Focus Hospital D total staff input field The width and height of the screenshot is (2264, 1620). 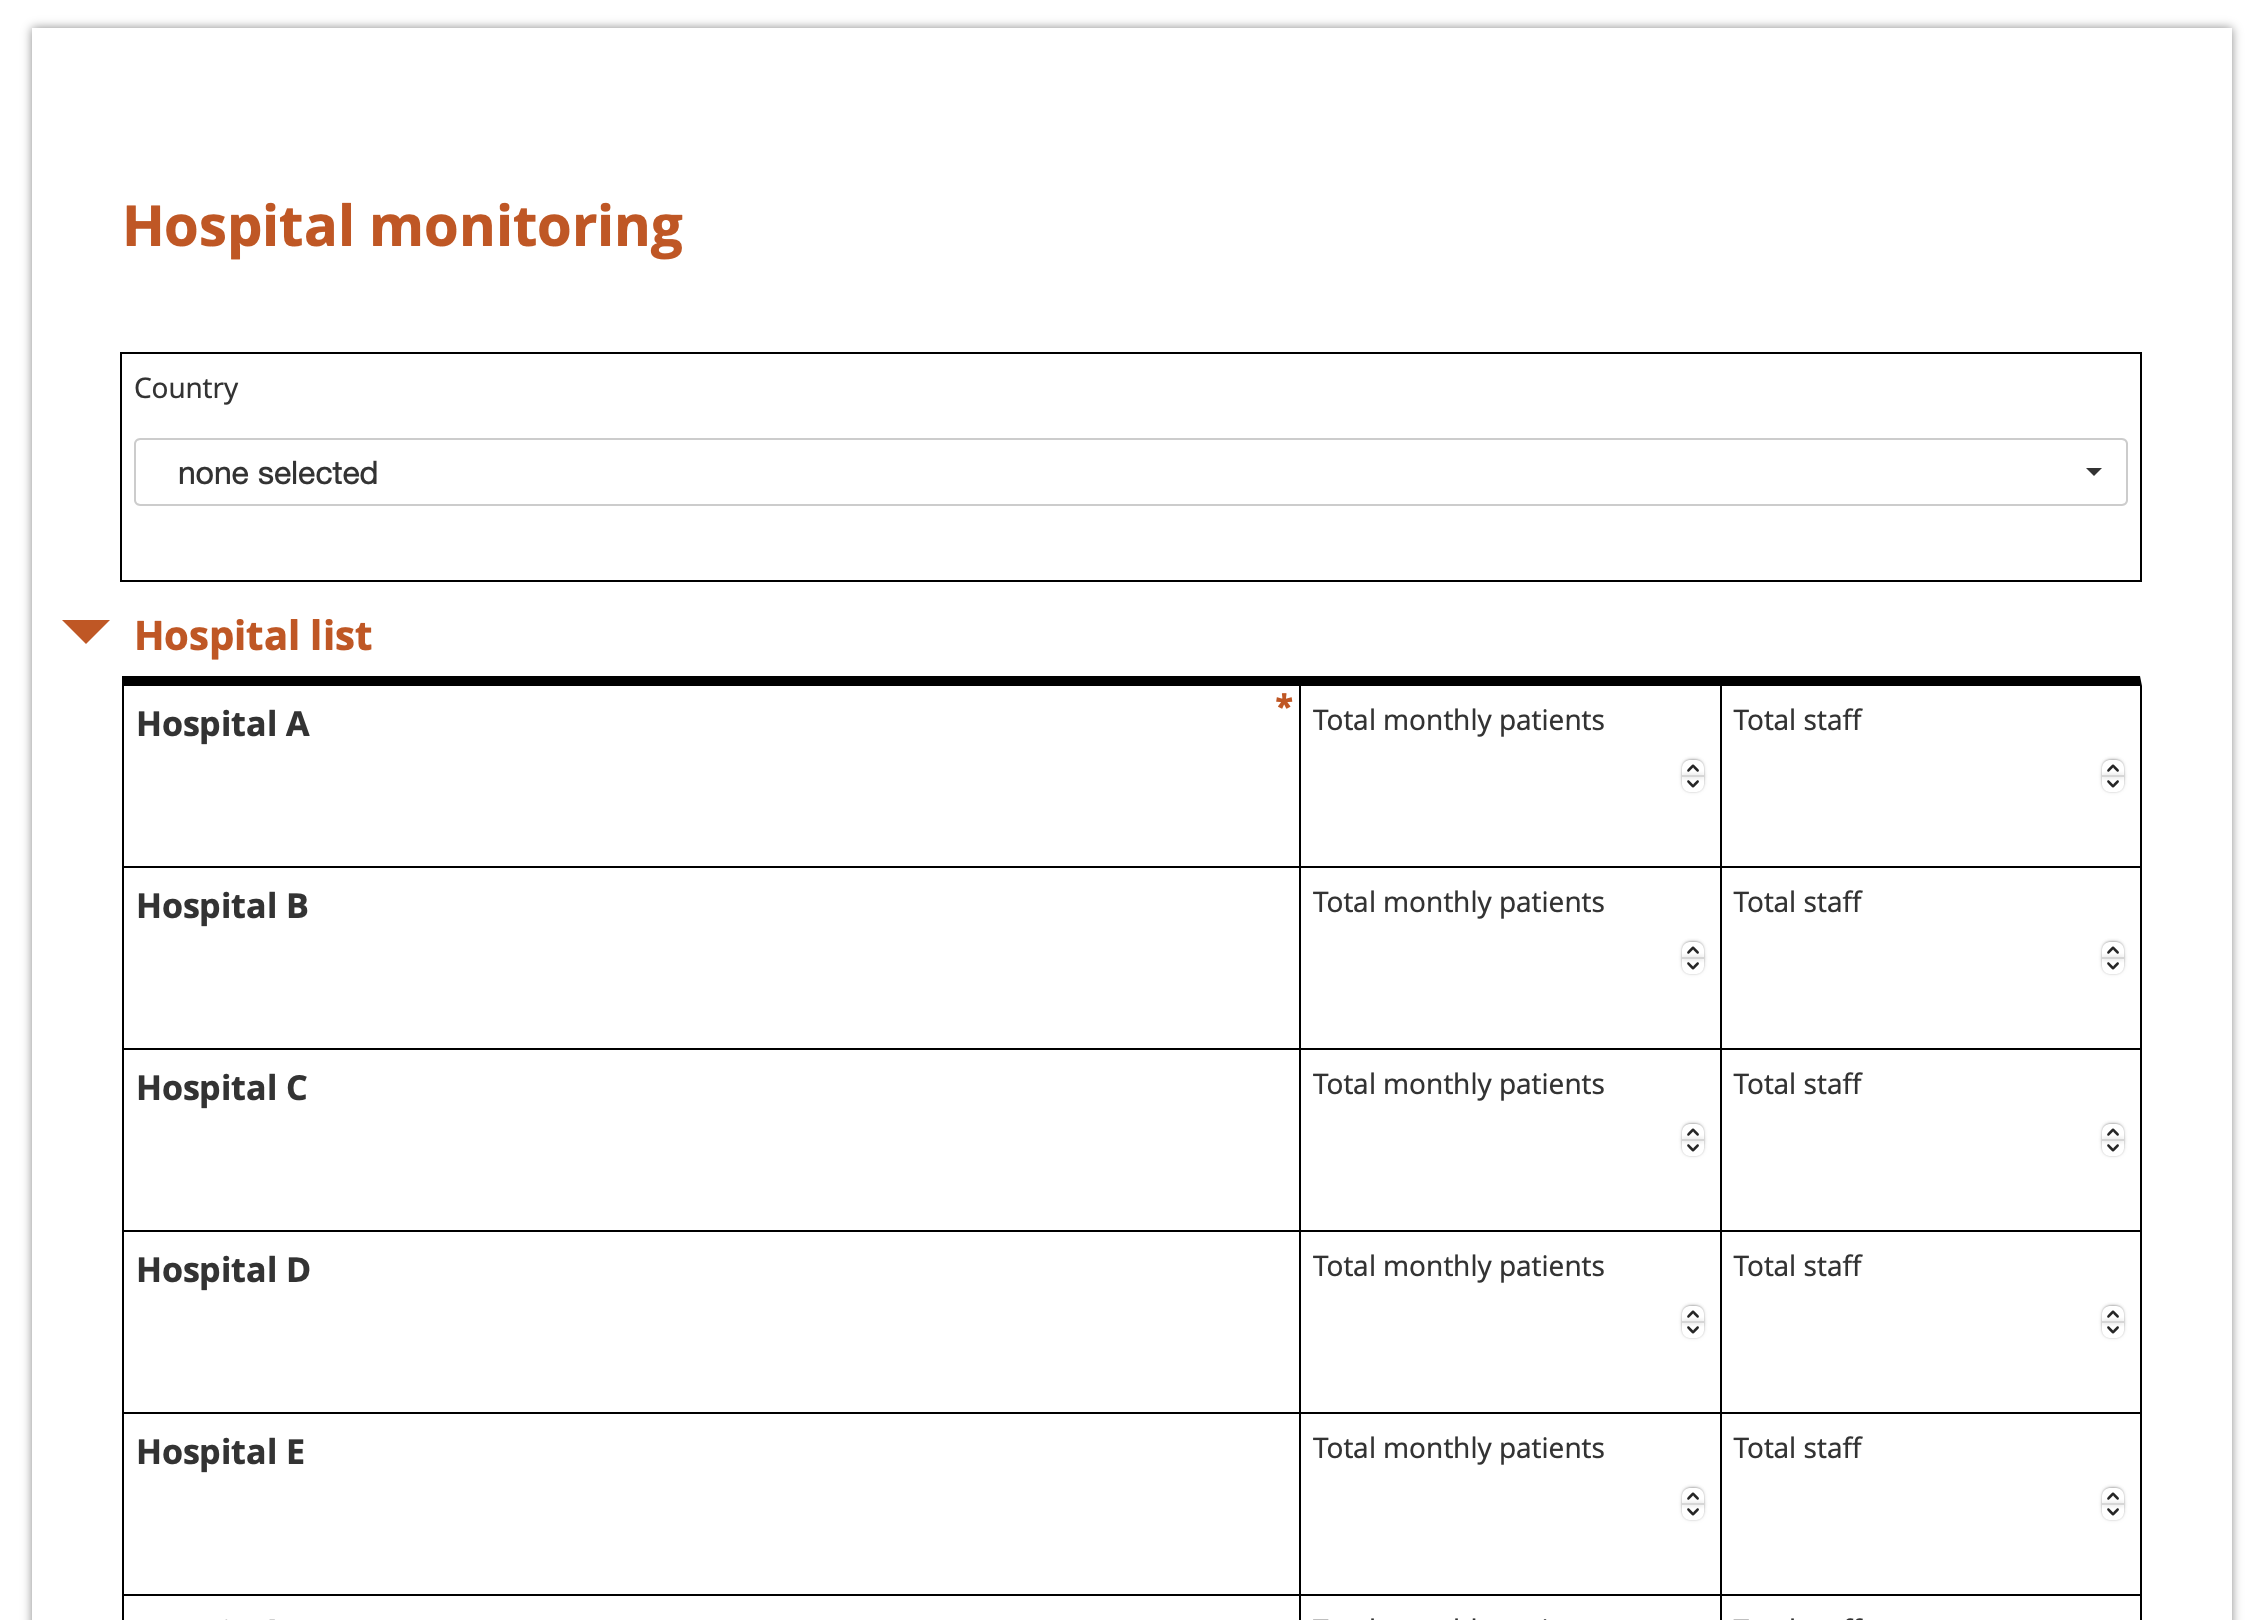(1910, 1322)
